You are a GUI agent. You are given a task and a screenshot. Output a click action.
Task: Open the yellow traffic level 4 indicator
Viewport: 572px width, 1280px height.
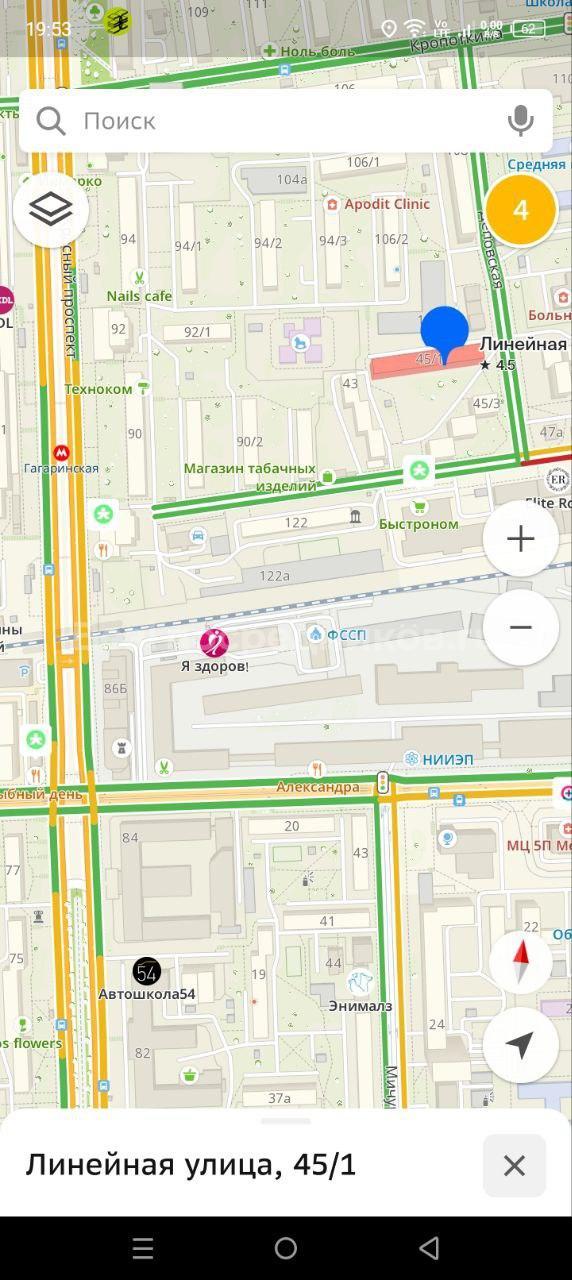pyautogui.click(x=520, y=210)
